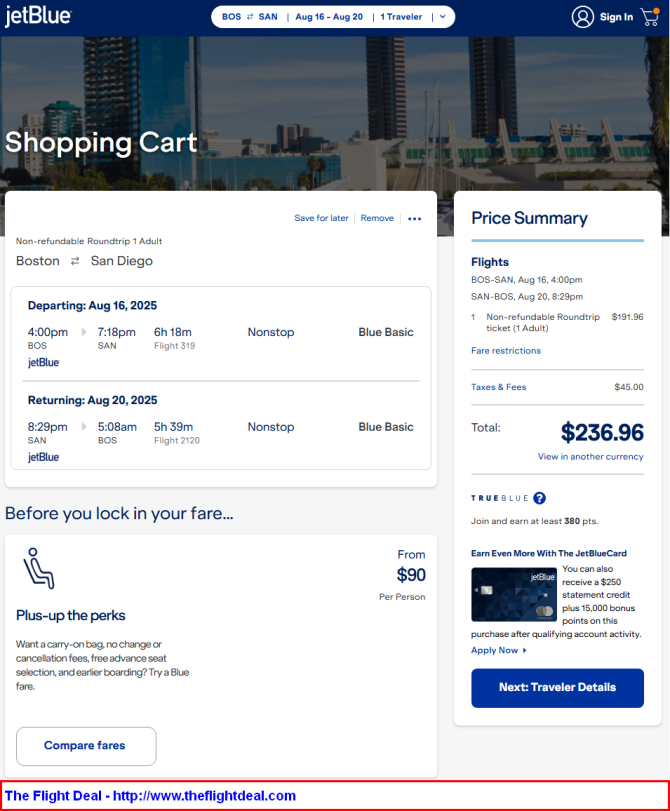
Task: Click View in another currency
Action: (x=590, y=457)
